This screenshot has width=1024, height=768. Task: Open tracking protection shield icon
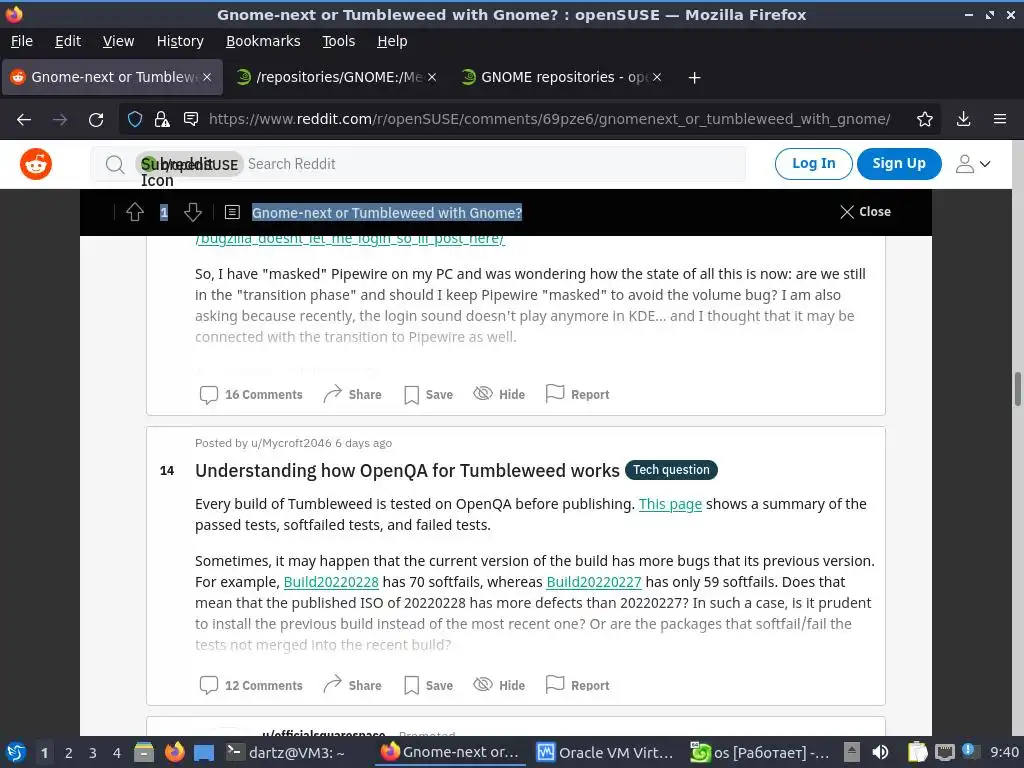tap(135, 119)
